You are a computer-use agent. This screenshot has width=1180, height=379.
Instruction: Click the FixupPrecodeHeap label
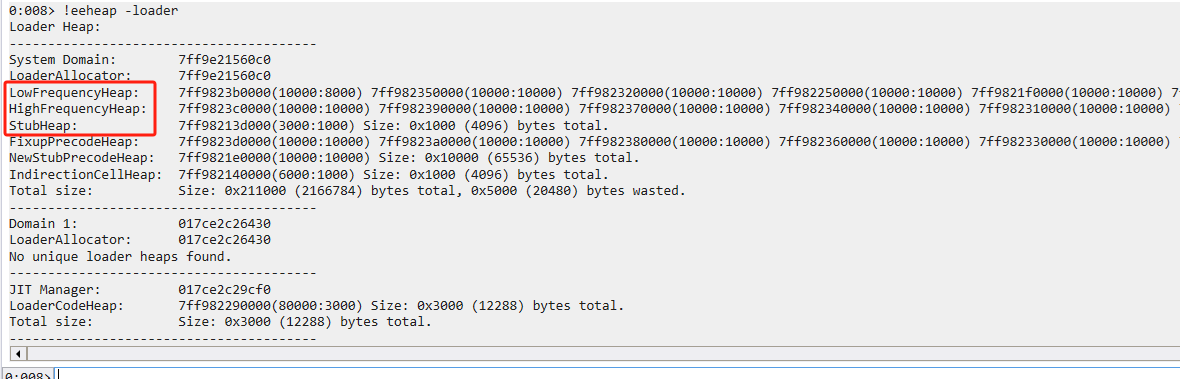point(75,141)
